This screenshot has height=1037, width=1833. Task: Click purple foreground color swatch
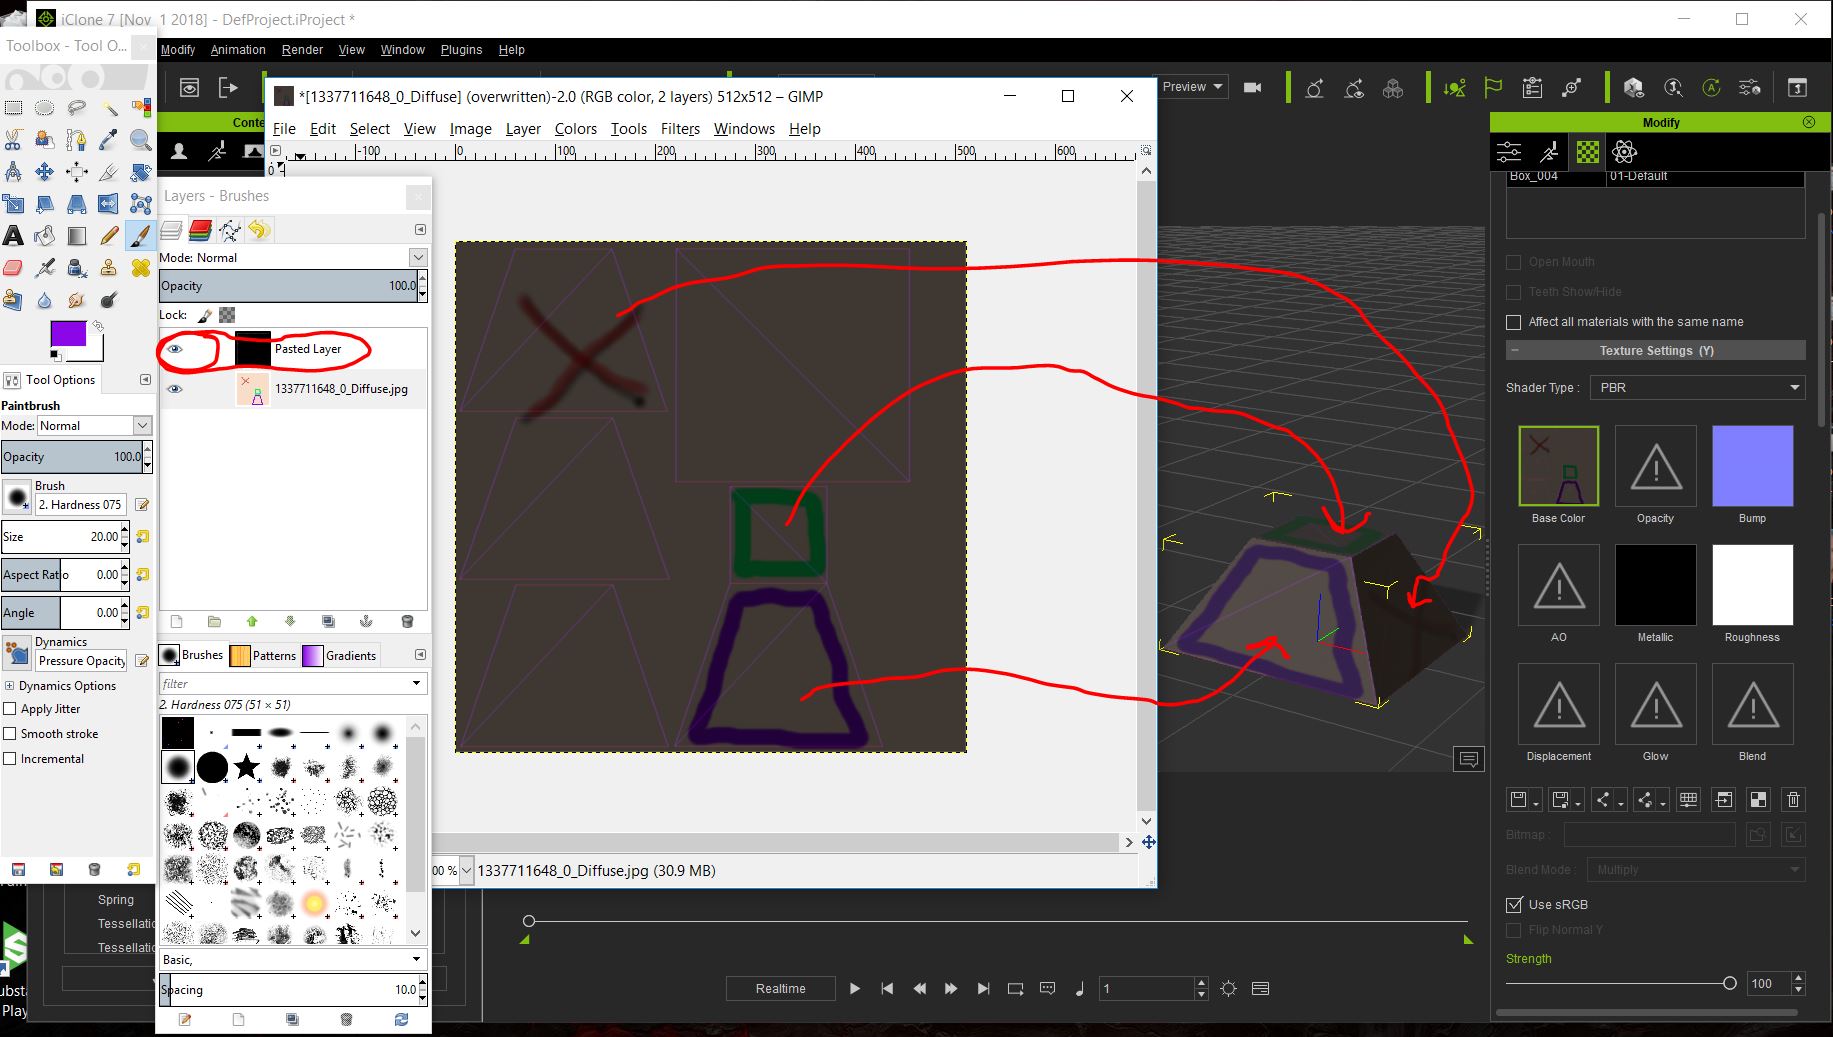pyautogui.click(x=67, y=333)
